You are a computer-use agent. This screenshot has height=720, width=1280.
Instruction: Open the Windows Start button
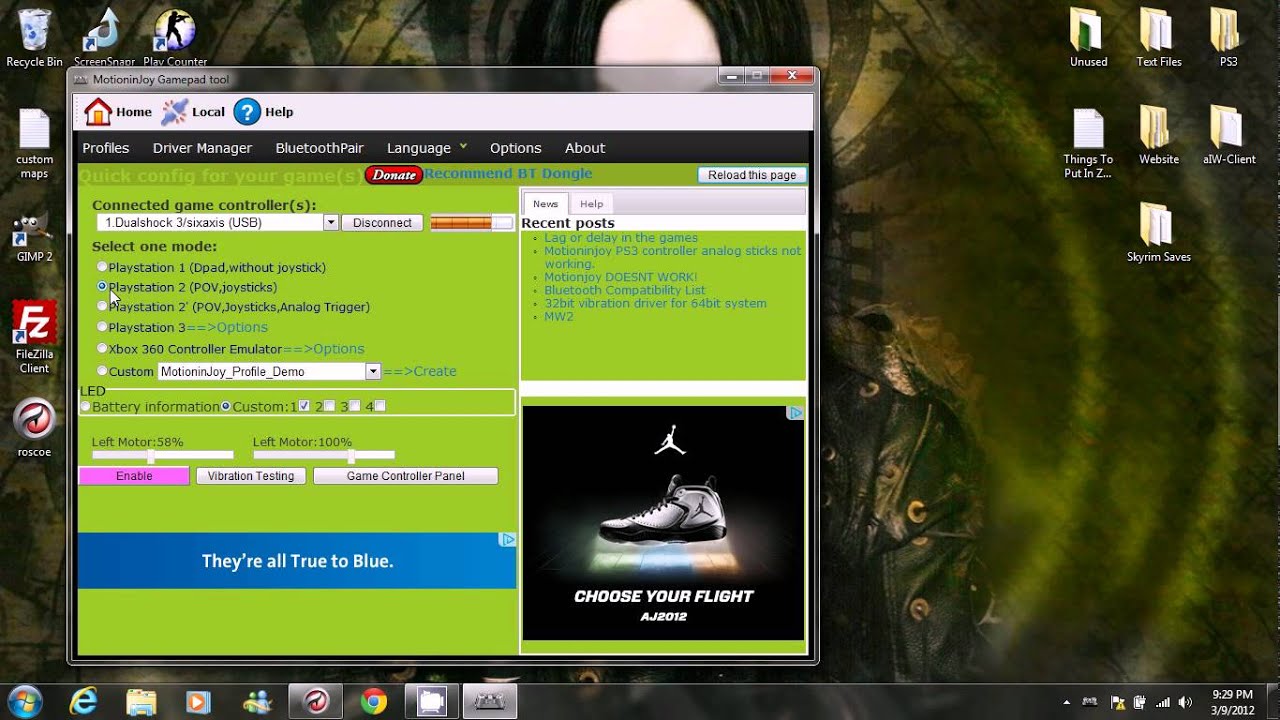pyautogui.click(x=24, y=701)
